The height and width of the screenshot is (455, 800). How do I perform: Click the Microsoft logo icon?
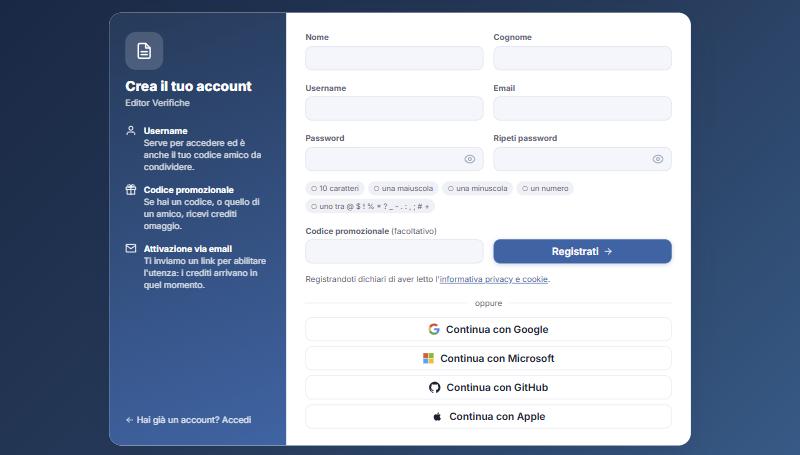pos(428,359)
